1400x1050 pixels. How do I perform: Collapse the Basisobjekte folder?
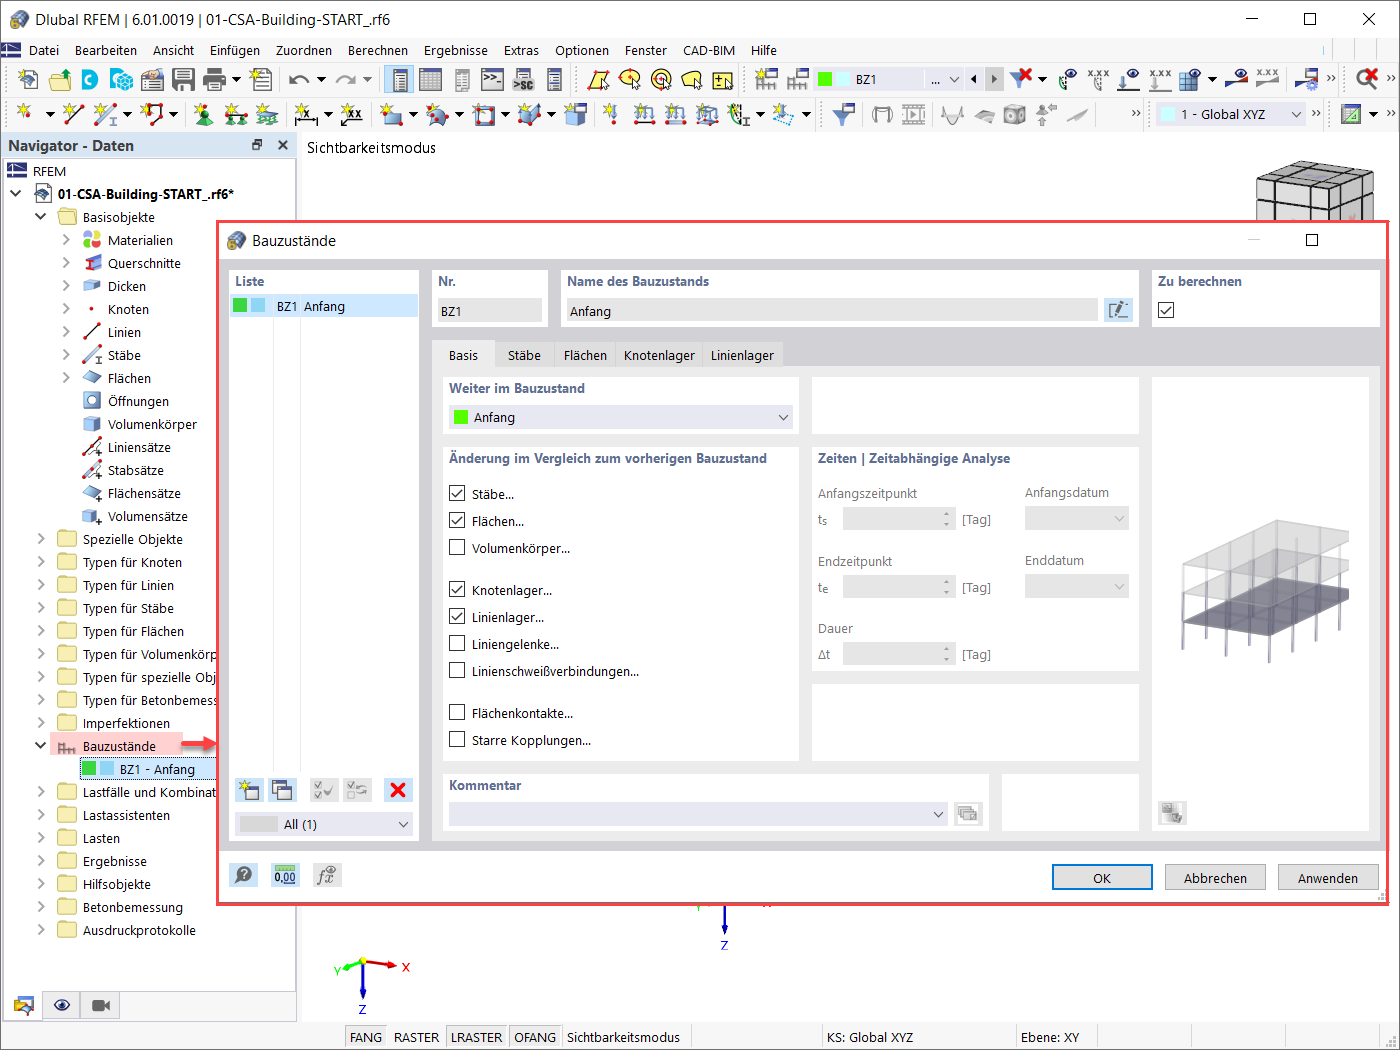point(41,217)
